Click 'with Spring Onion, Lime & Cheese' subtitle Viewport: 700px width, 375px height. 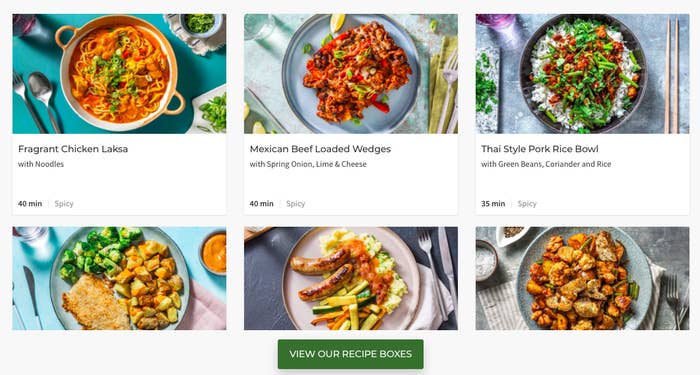(x=308, y=164)
